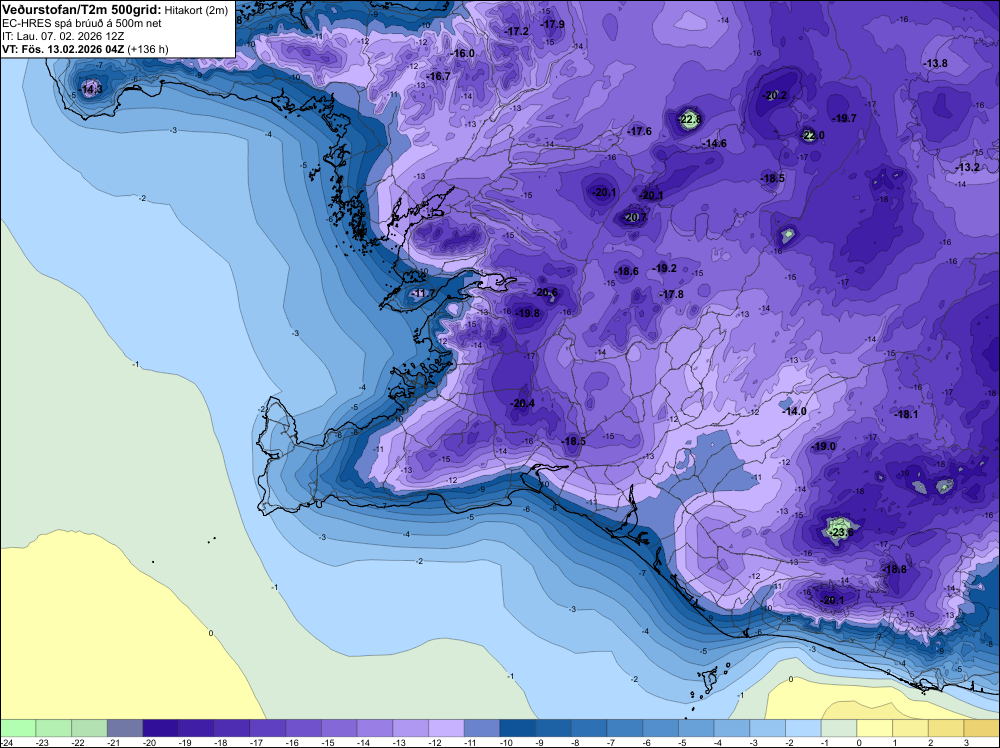Click the -20.7 temperature label

tap(635, 217)
